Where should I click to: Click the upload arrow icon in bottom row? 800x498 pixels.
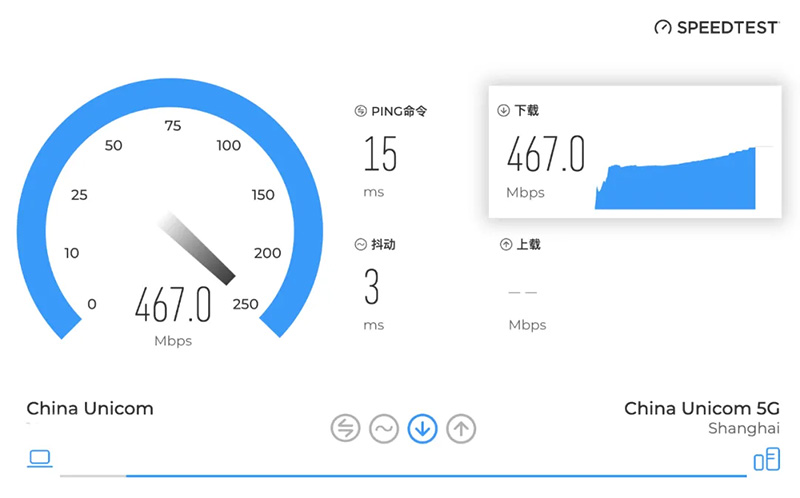tap(461, 429)
